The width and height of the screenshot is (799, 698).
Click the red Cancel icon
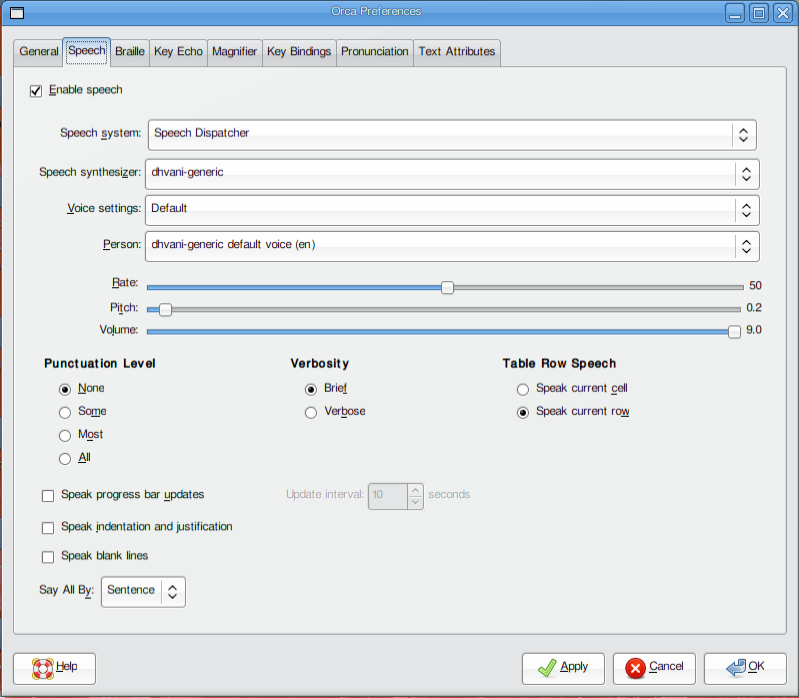coord(634,667)
